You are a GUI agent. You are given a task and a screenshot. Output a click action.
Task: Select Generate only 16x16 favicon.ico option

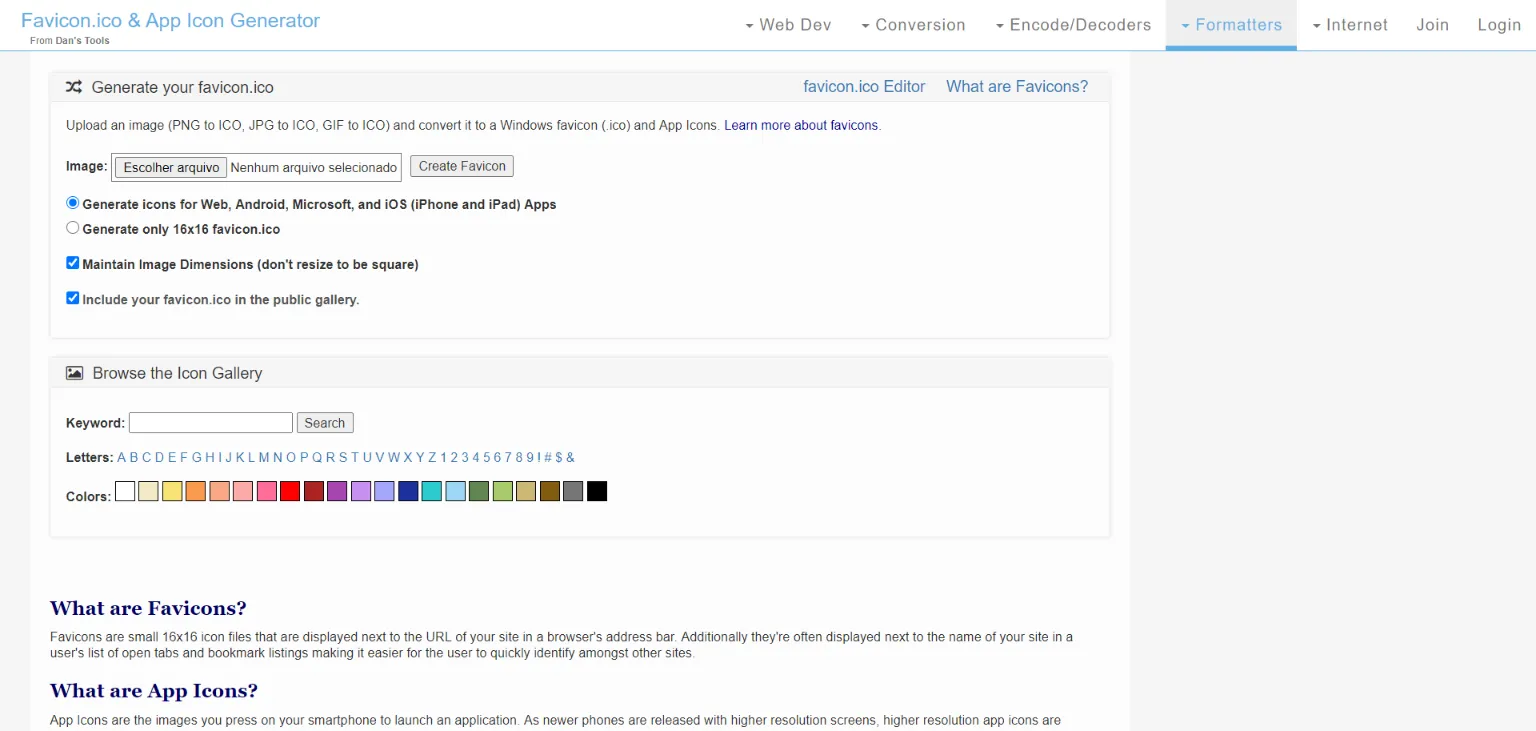point(72,228)
